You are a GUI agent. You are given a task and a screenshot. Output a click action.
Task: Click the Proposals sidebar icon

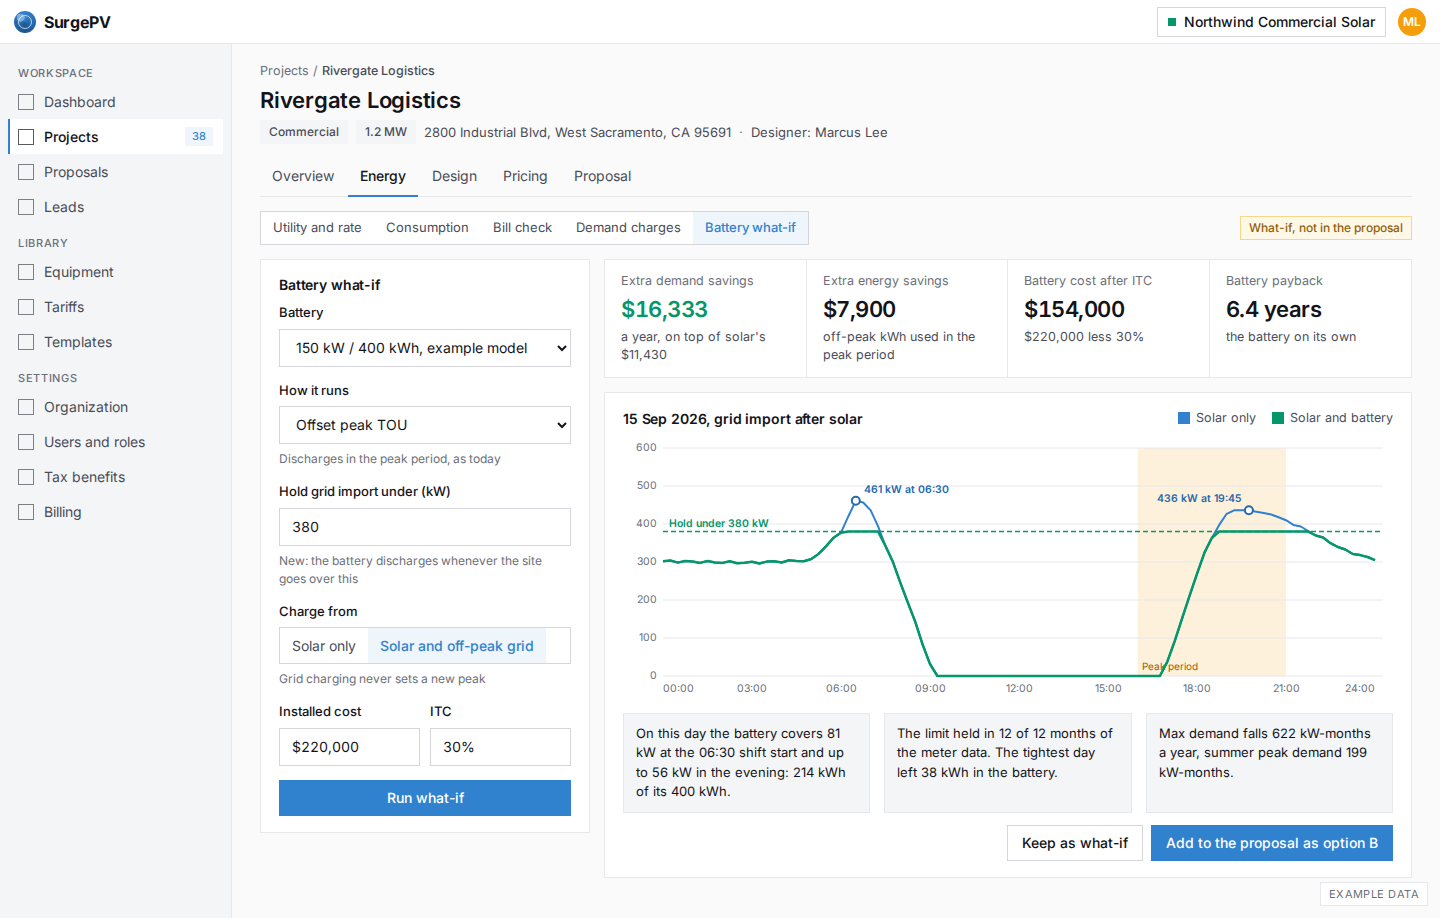coord(26,172)
